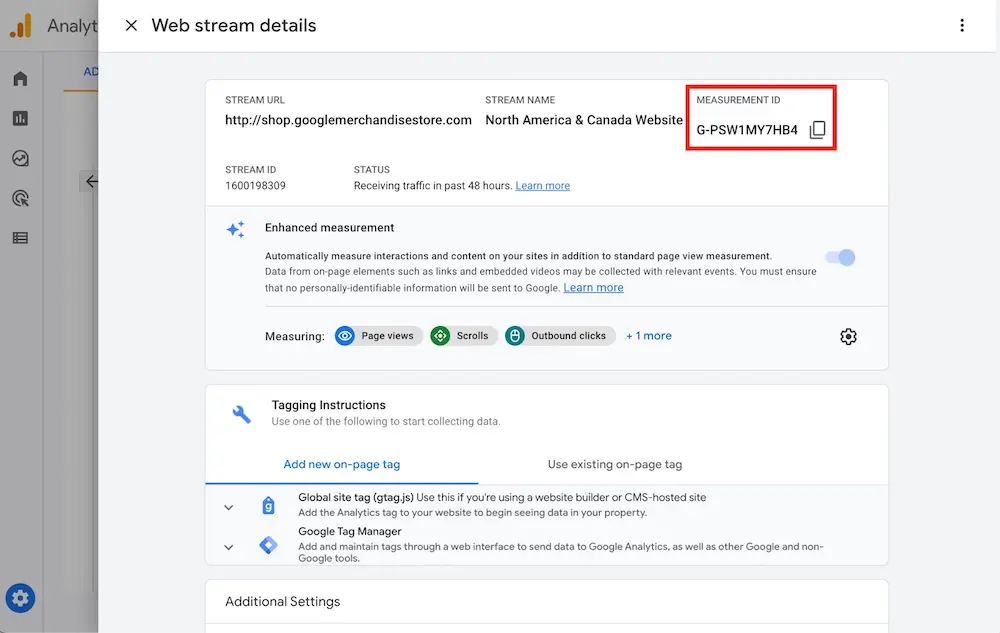The height and width of the screenshot is (633, 1000).
Task: Open Enhanced measurement gear settings
Action: (x=848, y=337)
